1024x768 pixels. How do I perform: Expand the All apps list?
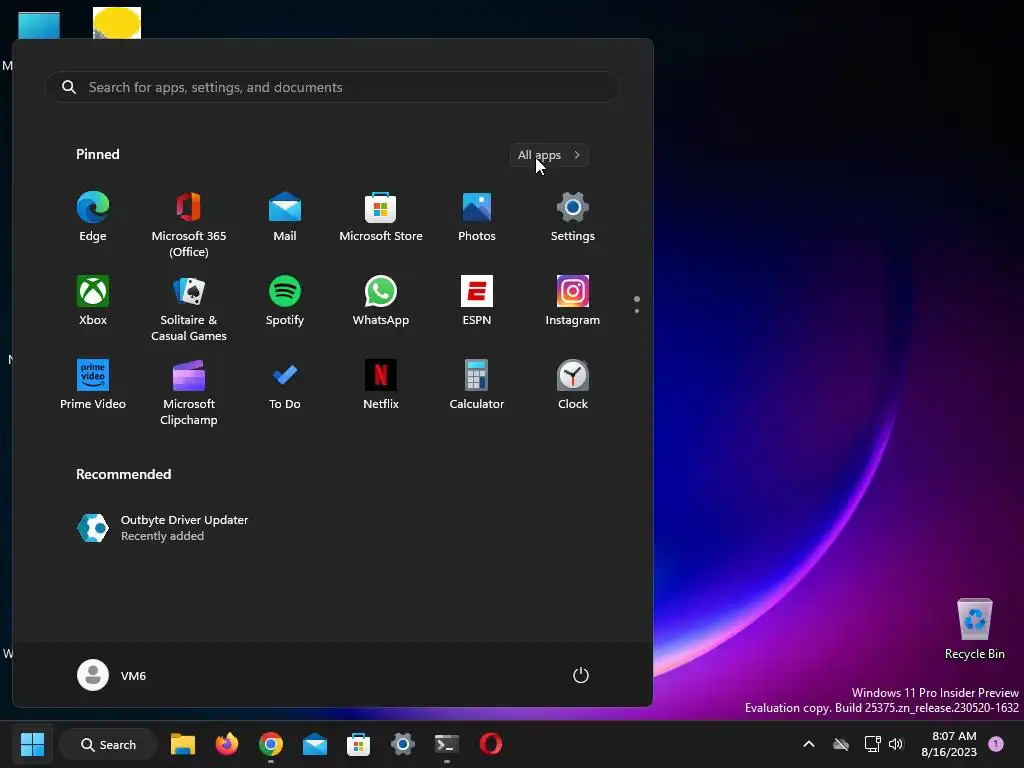[x=549, y=155]
